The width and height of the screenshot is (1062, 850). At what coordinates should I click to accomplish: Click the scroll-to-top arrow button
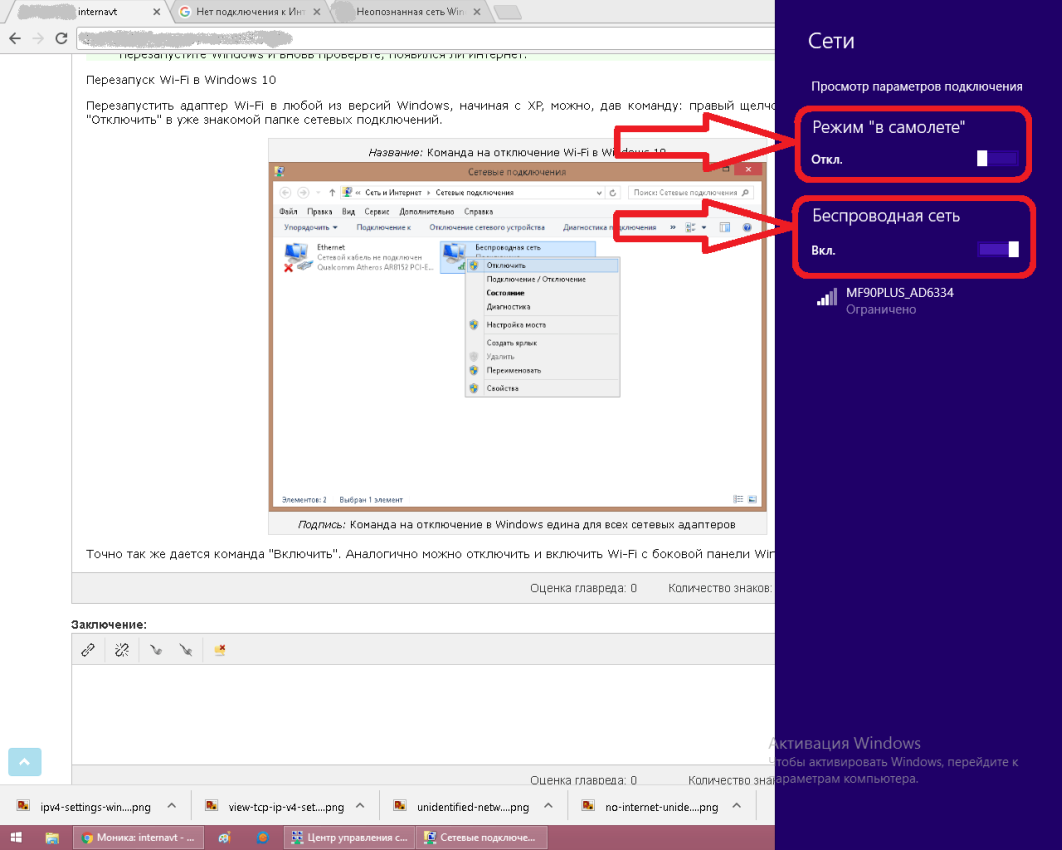pos(24,762)
